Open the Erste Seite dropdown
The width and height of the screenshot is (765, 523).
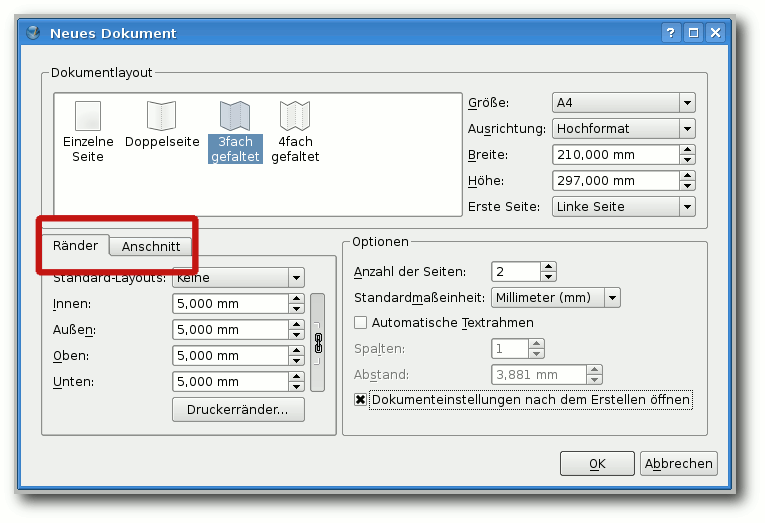(624, 207)
